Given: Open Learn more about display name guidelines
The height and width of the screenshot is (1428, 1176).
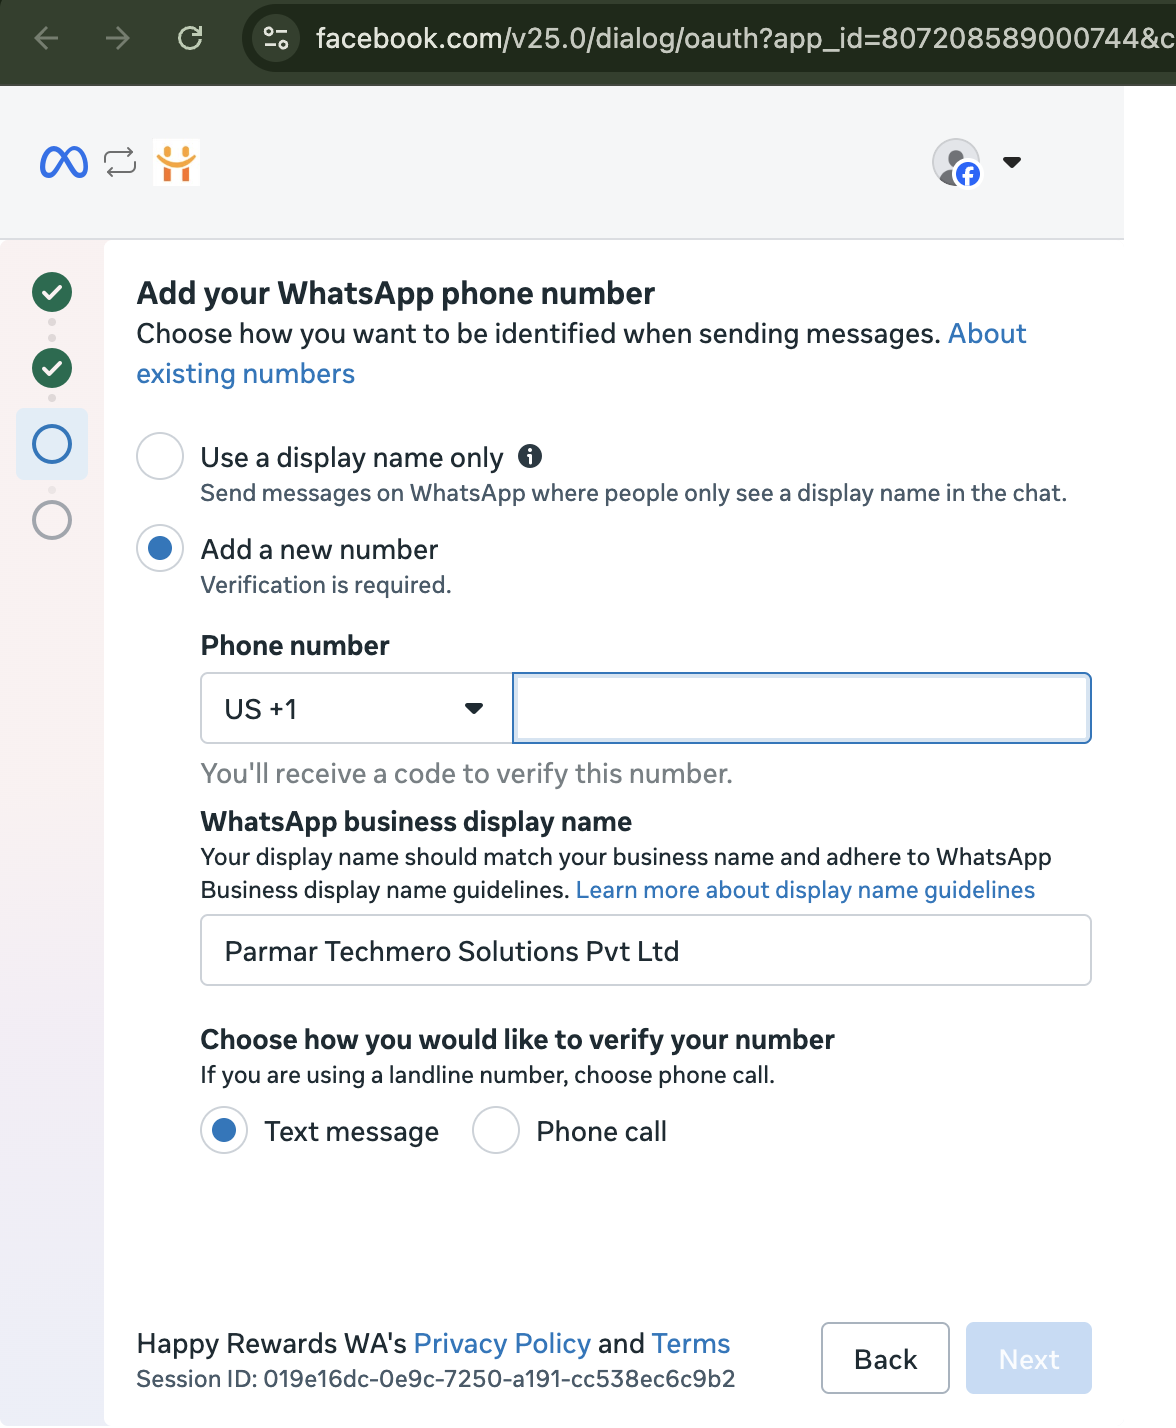Looking at the screenshot, I should (x=805, y=890).
